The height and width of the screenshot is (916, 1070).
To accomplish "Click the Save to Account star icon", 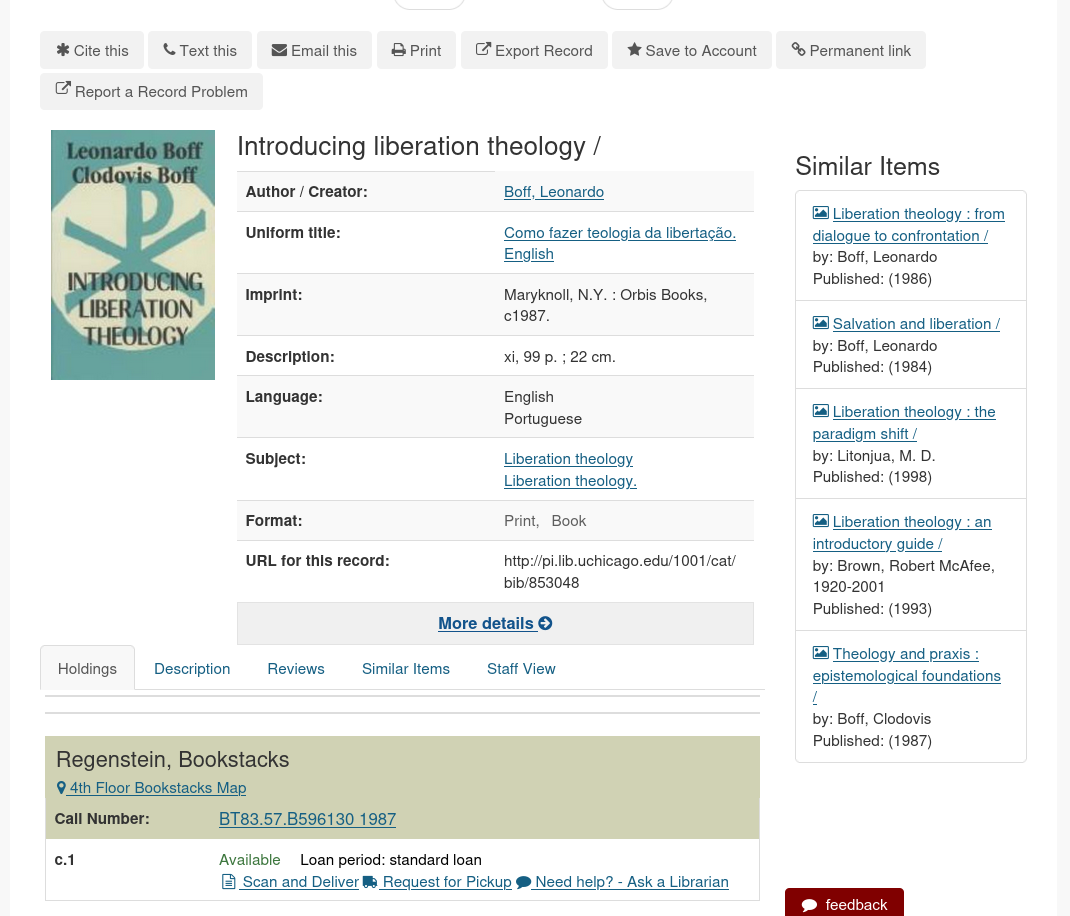I will point(635,50).
